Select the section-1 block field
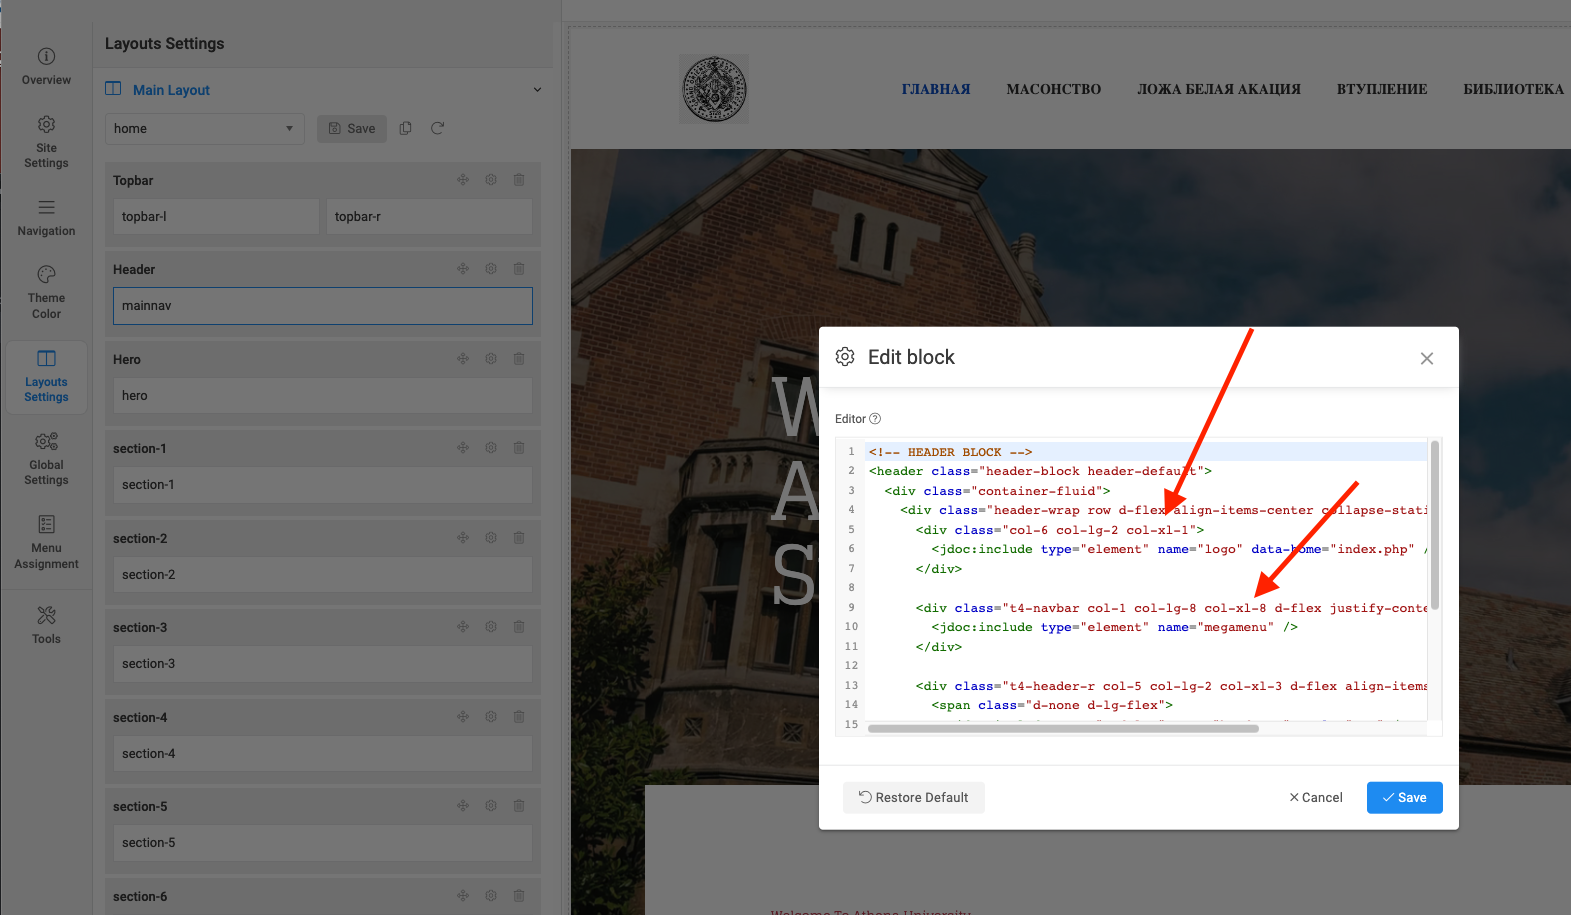Screen dimensions: 1571x915 [323, 485]
